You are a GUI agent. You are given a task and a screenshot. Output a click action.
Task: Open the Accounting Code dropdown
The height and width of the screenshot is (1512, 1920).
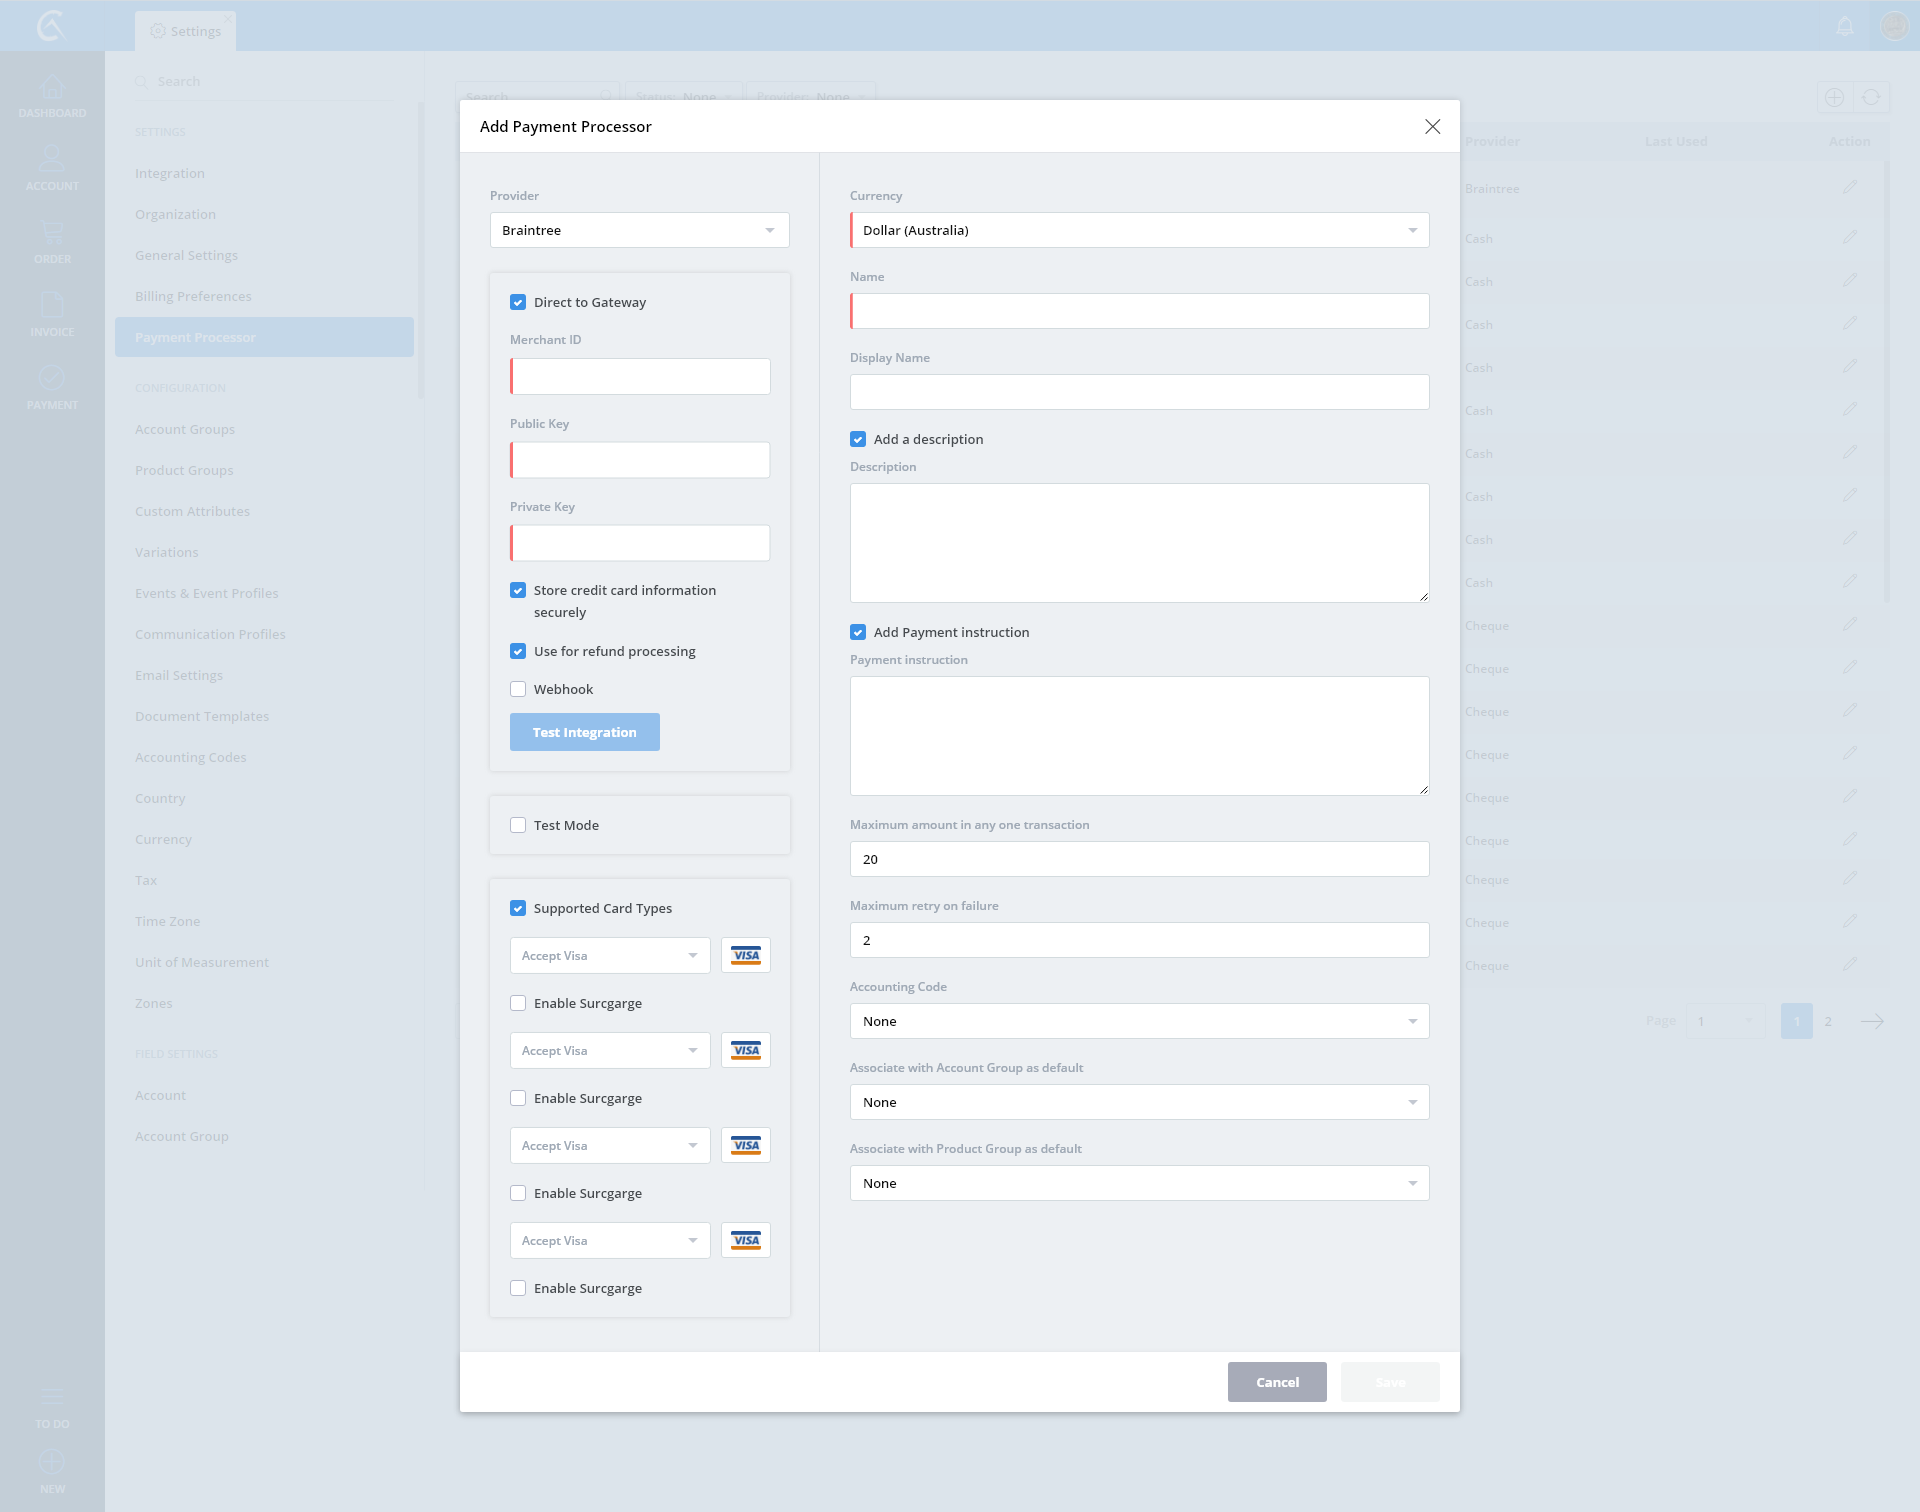[x=1139, y=1021]
